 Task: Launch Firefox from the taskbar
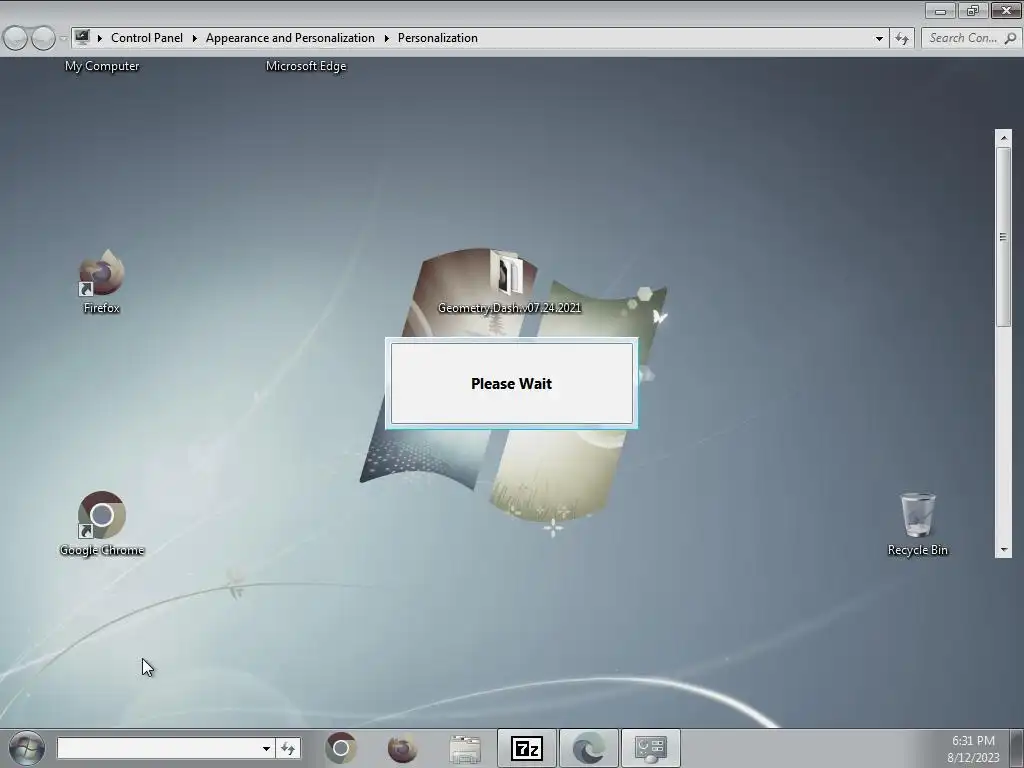click(x=402, y=748)
